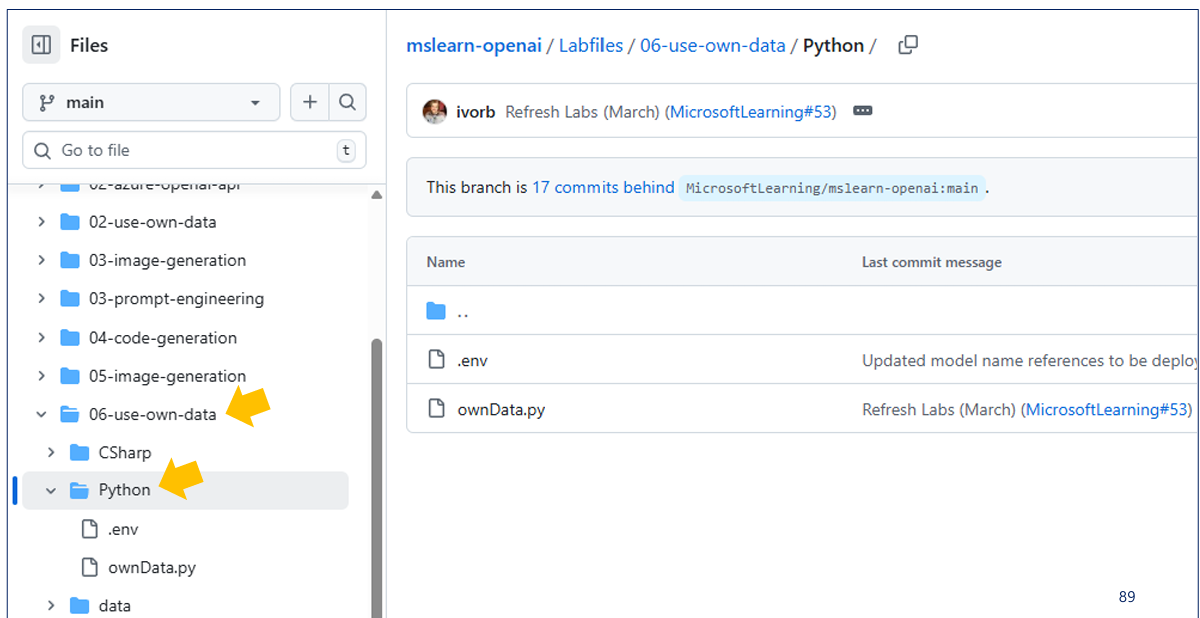This screenshot has width=1200, height=618.
Task: Click the search magnifier button beside plus
Action: [x=347, y=102]
